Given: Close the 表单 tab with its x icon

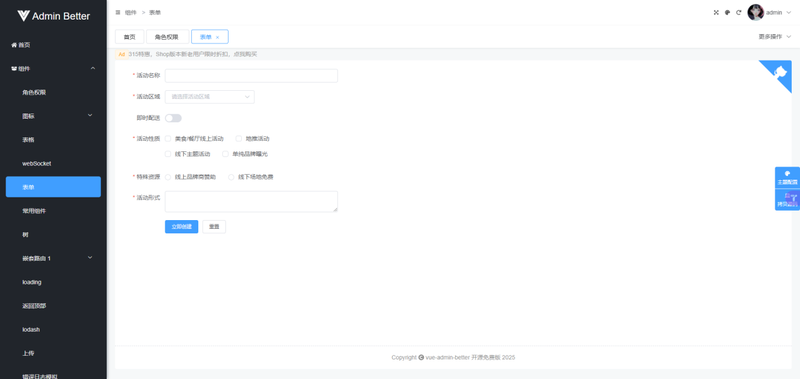Looking at the screenshot, I should pyautogui.click(x=217, y=37).
